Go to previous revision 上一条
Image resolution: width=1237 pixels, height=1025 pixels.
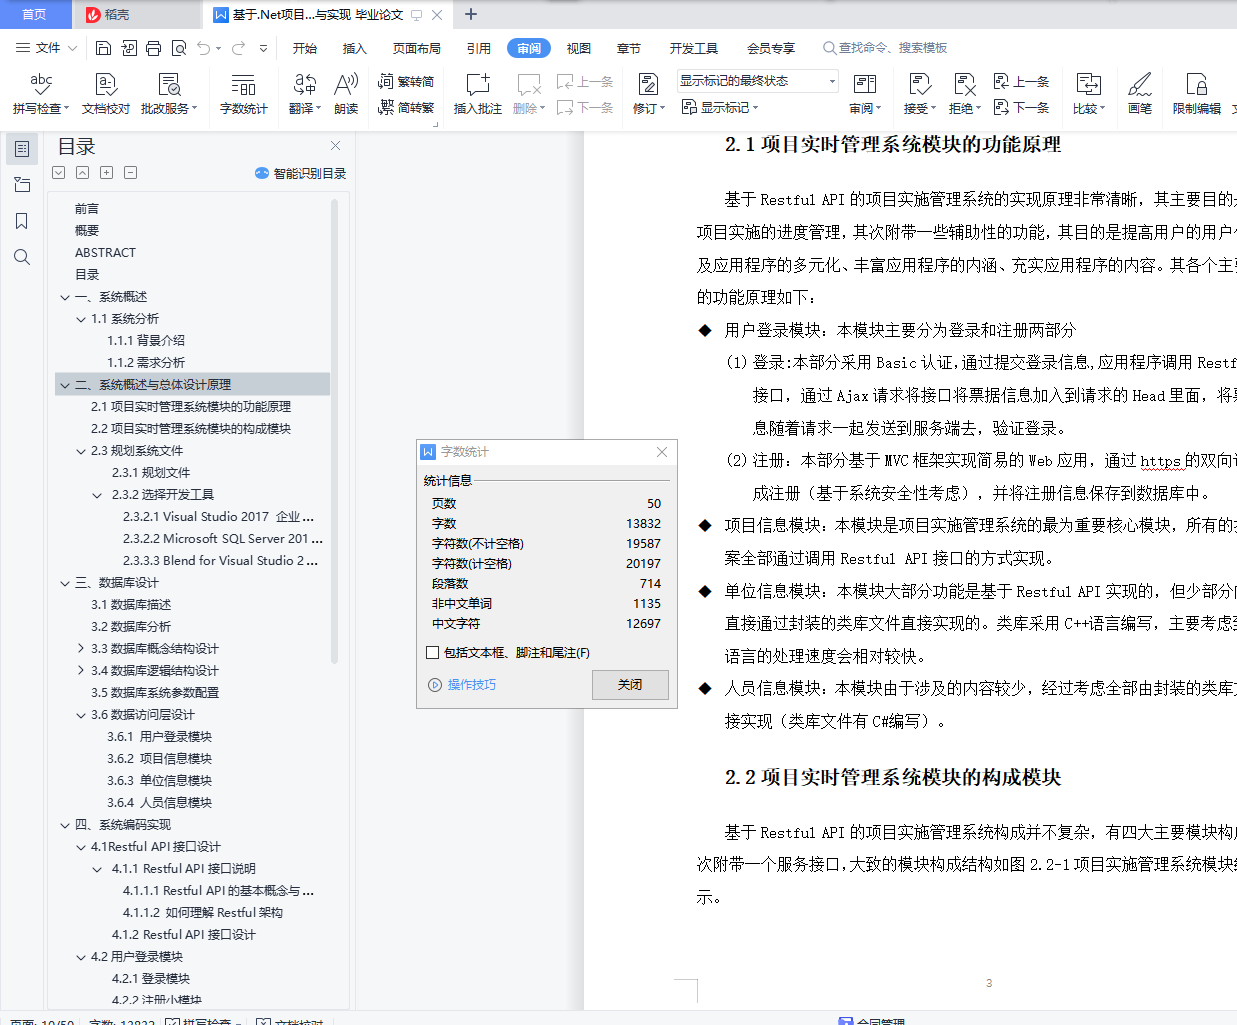coord(1021,81)
